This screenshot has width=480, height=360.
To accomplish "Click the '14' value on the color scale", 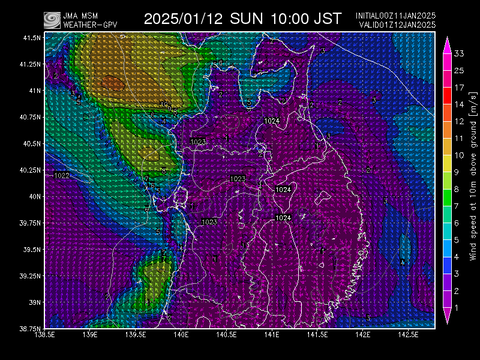I will click(x=459, y=104).
